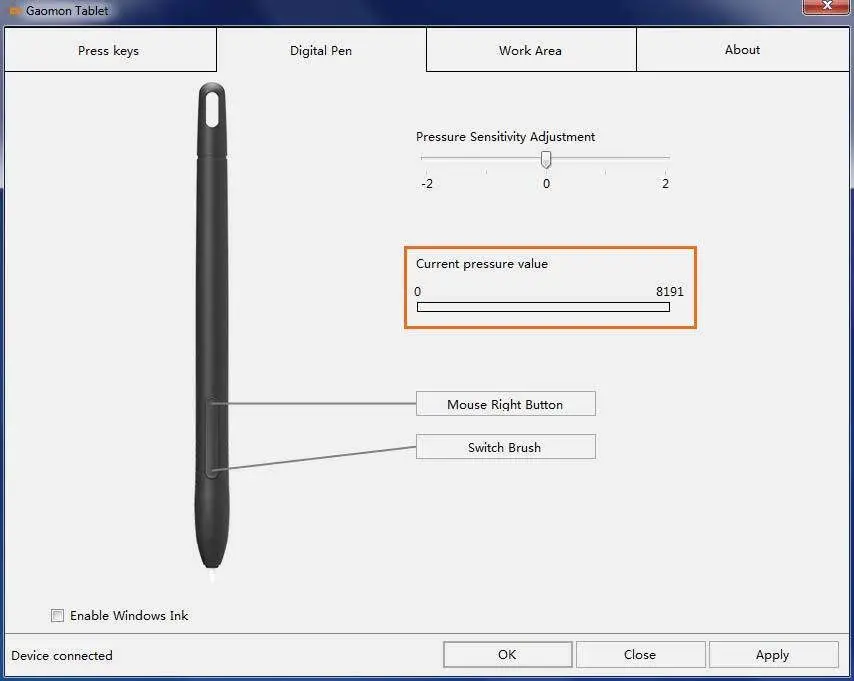Click the 'Current pressure value' label
Screen dimensions: 854x681
coord(482,264)
